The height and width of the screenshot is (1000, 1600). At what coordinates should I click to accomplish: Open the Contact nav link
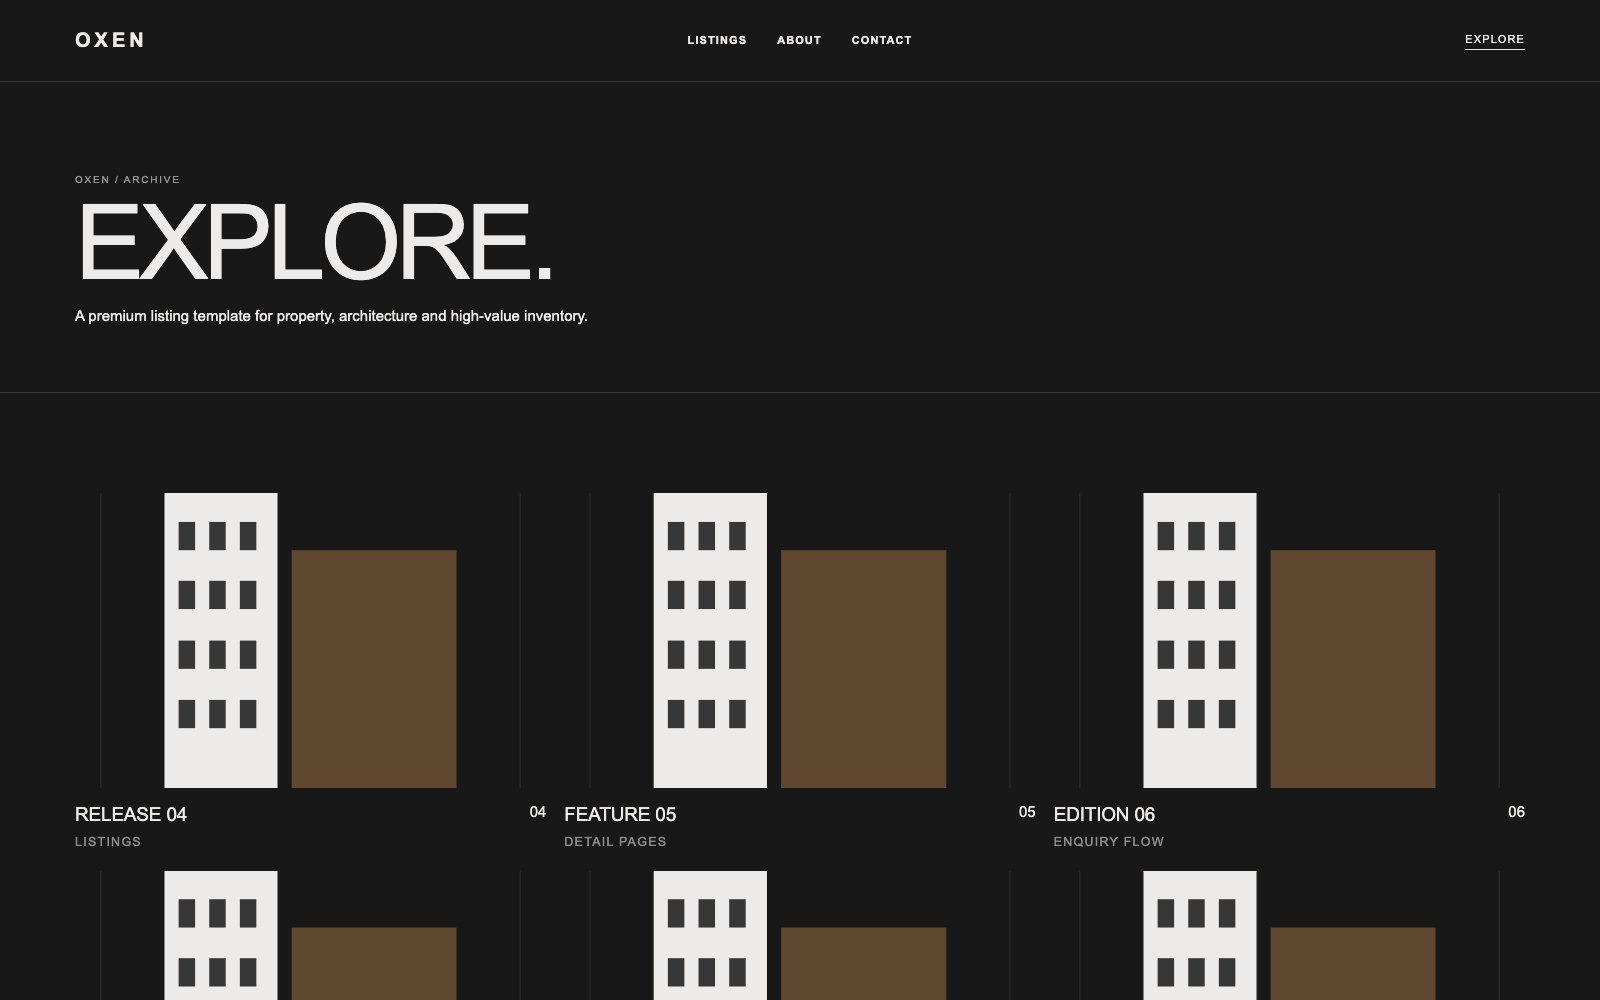coord(881,40)
